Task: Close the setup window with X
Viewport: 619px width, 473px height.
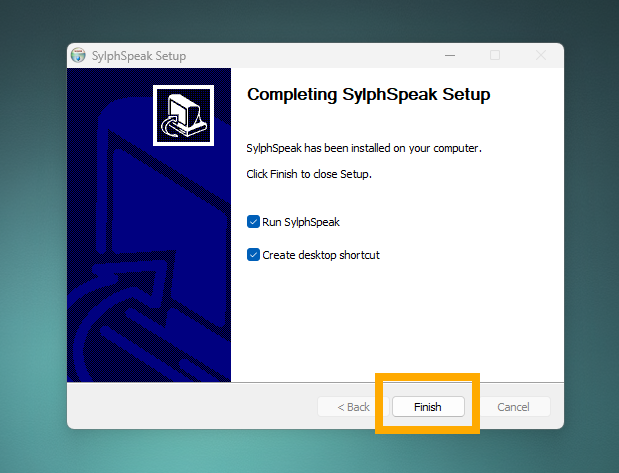Action: click(541, 55)
